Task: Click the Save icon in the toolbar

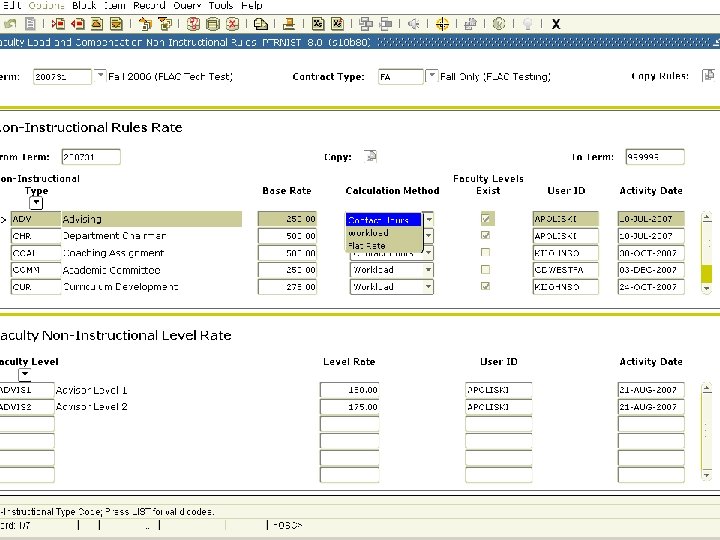Action: 8,23
